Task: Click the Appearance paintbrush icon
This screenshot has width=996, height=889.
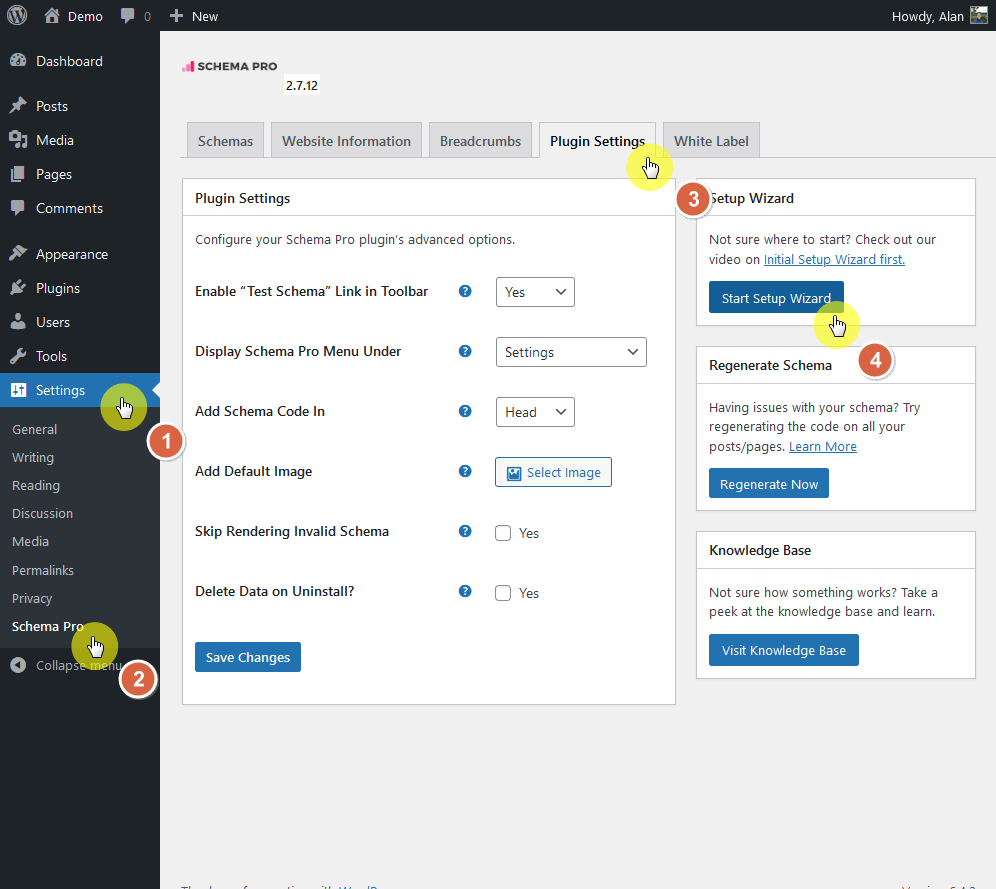Action: pyautogui.click(x=18, y=254)
